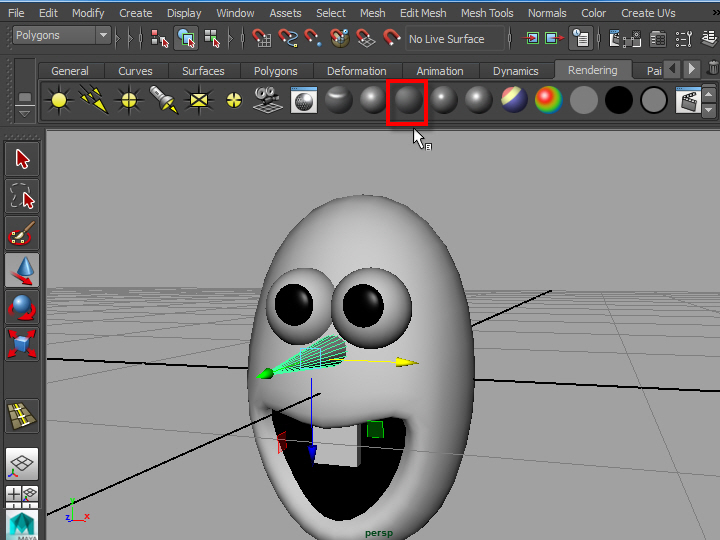Image resolution: width=720 pixels, height=540 pixels.
Task: Choose the Rotate tool
Action: 22,306
